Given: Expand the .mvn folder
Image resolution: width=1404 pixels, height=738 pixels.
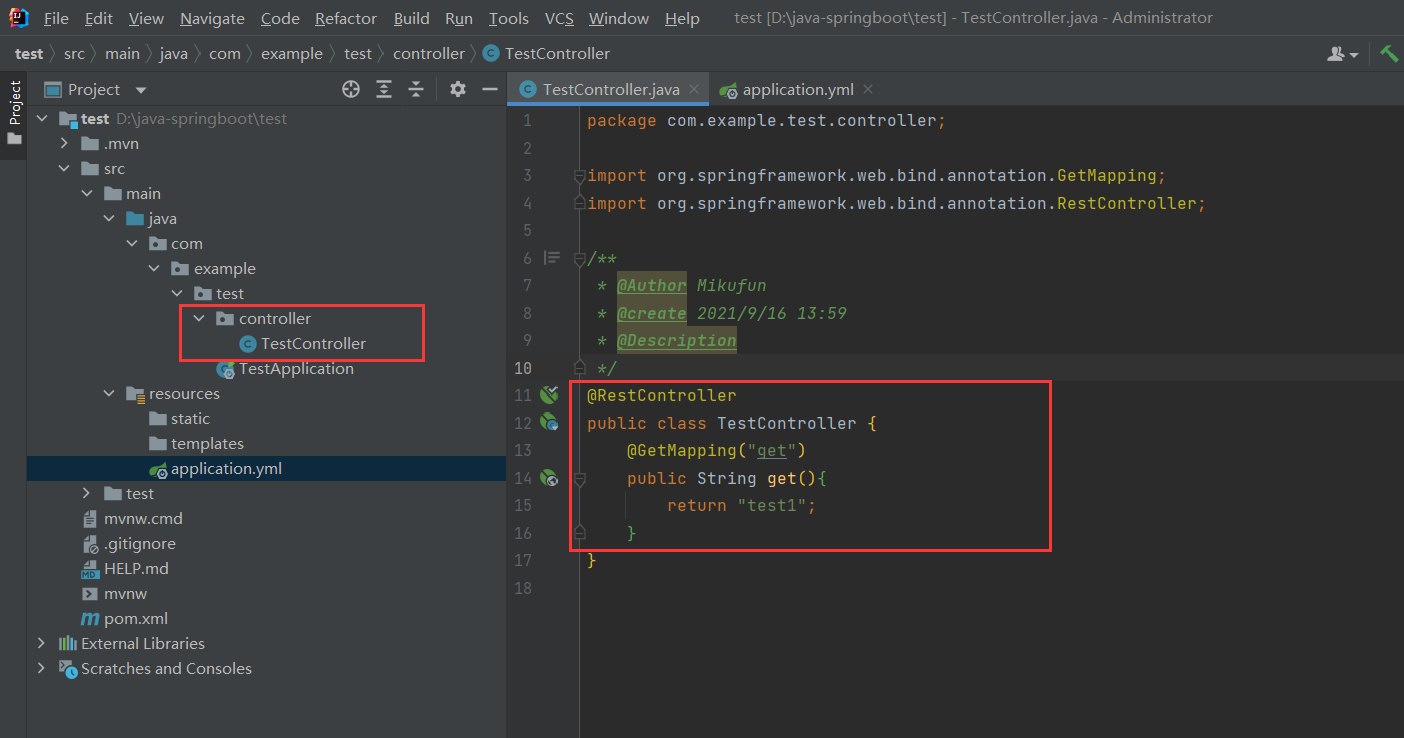Looking at the screenshot, I should pyautogui.click(x=64, y=143).
